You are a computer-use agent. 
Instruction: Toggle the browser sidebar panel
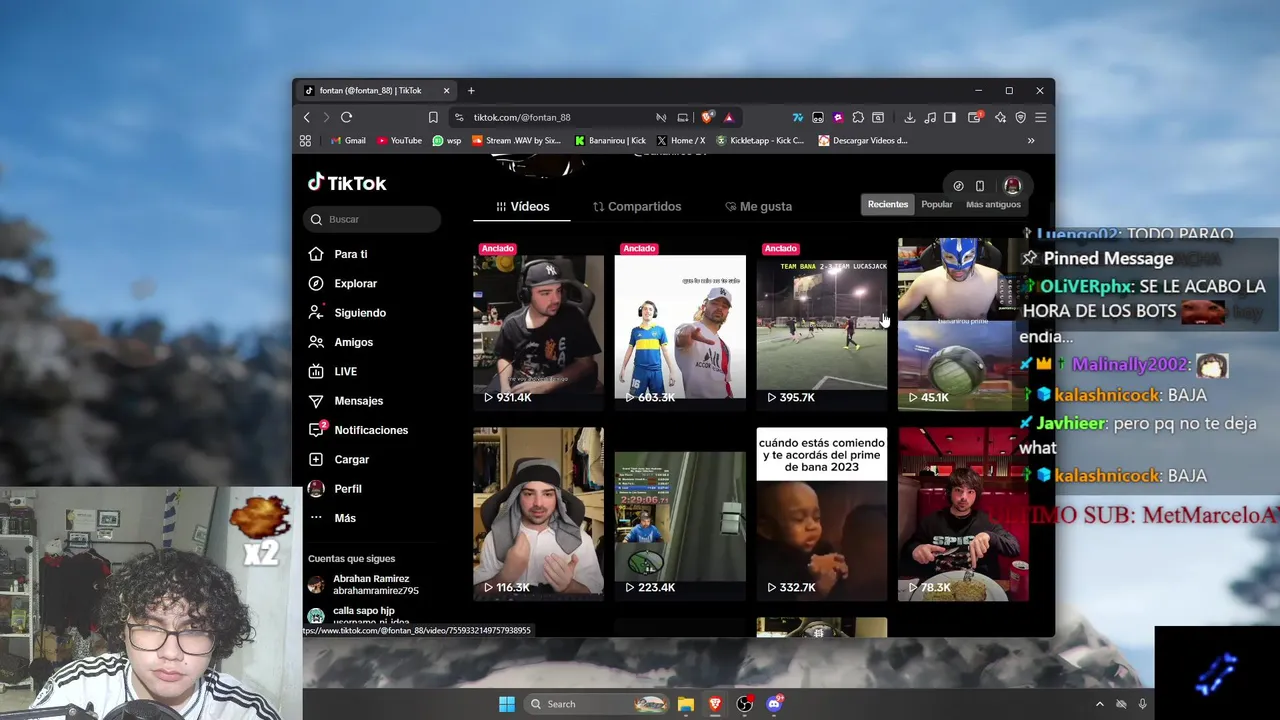coord(950,117)
